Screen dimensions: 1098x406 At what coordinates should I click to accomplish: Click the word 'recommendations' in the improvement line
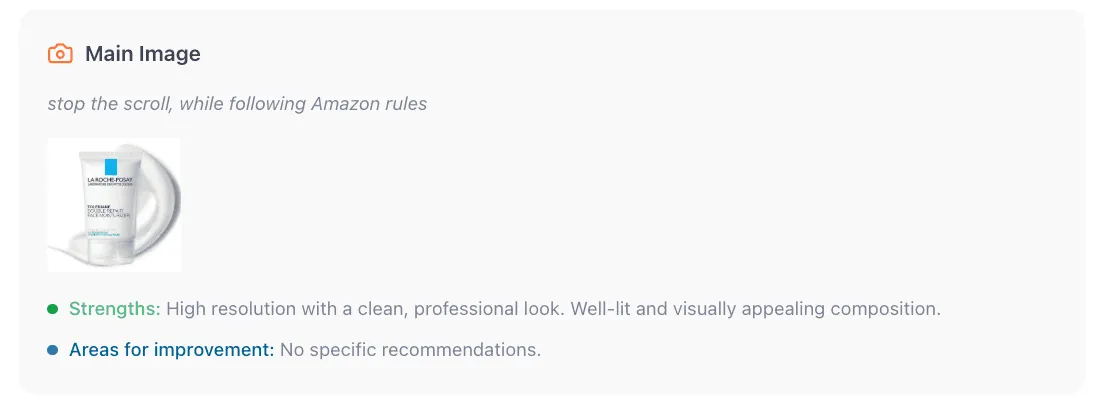coord(472,351)
